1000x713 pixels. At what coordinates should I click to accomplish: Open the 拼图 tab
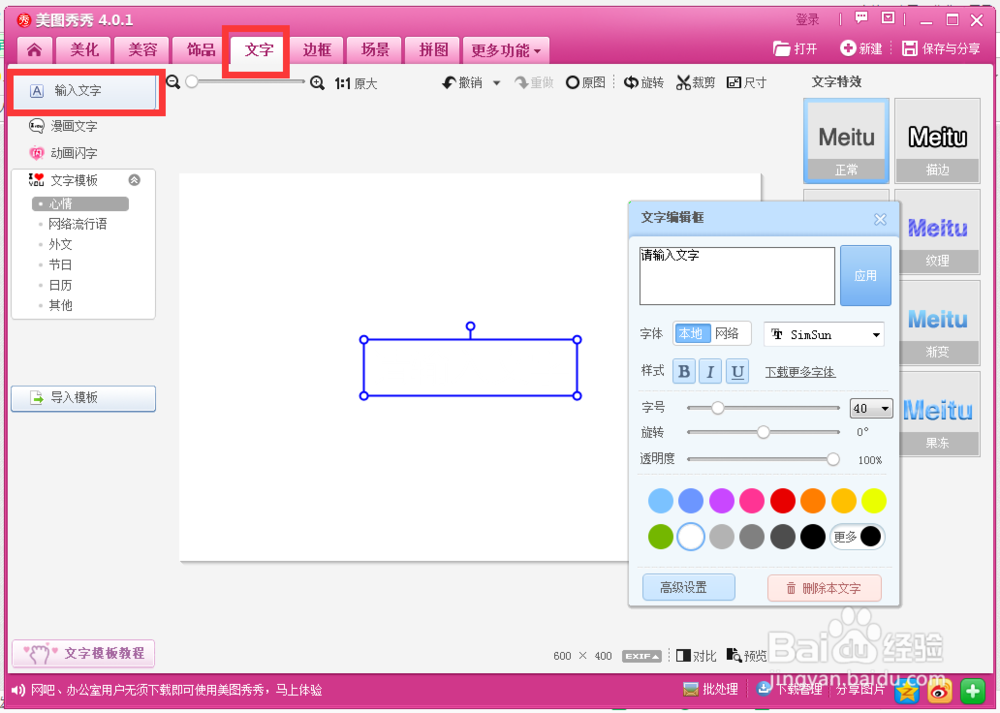(434, 50)
